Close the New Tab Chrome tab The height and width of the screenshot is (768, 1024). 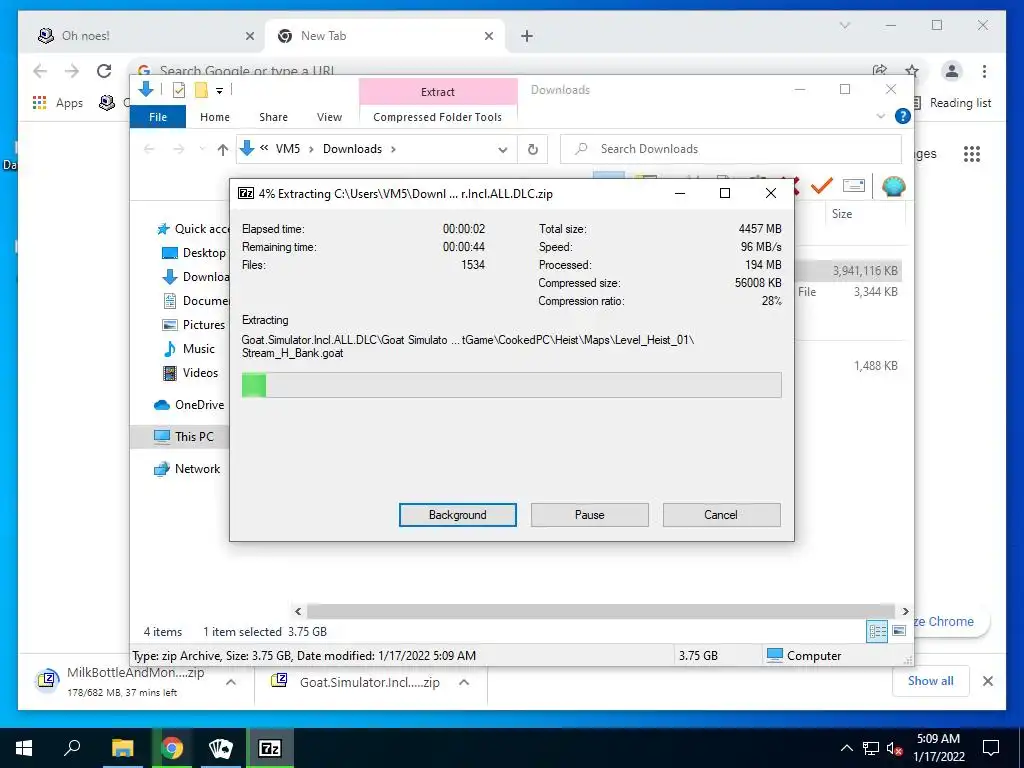coord(488,36)
